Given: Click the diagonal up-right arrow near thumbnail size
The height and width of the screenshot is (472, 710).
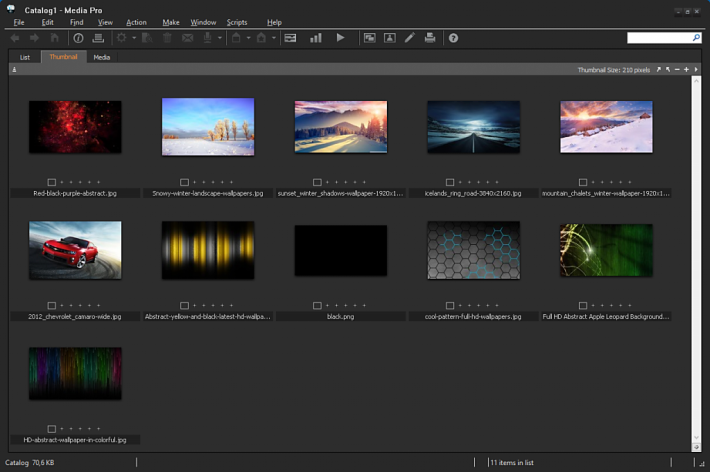Looking at the screenshot, I should coord(658,70).
